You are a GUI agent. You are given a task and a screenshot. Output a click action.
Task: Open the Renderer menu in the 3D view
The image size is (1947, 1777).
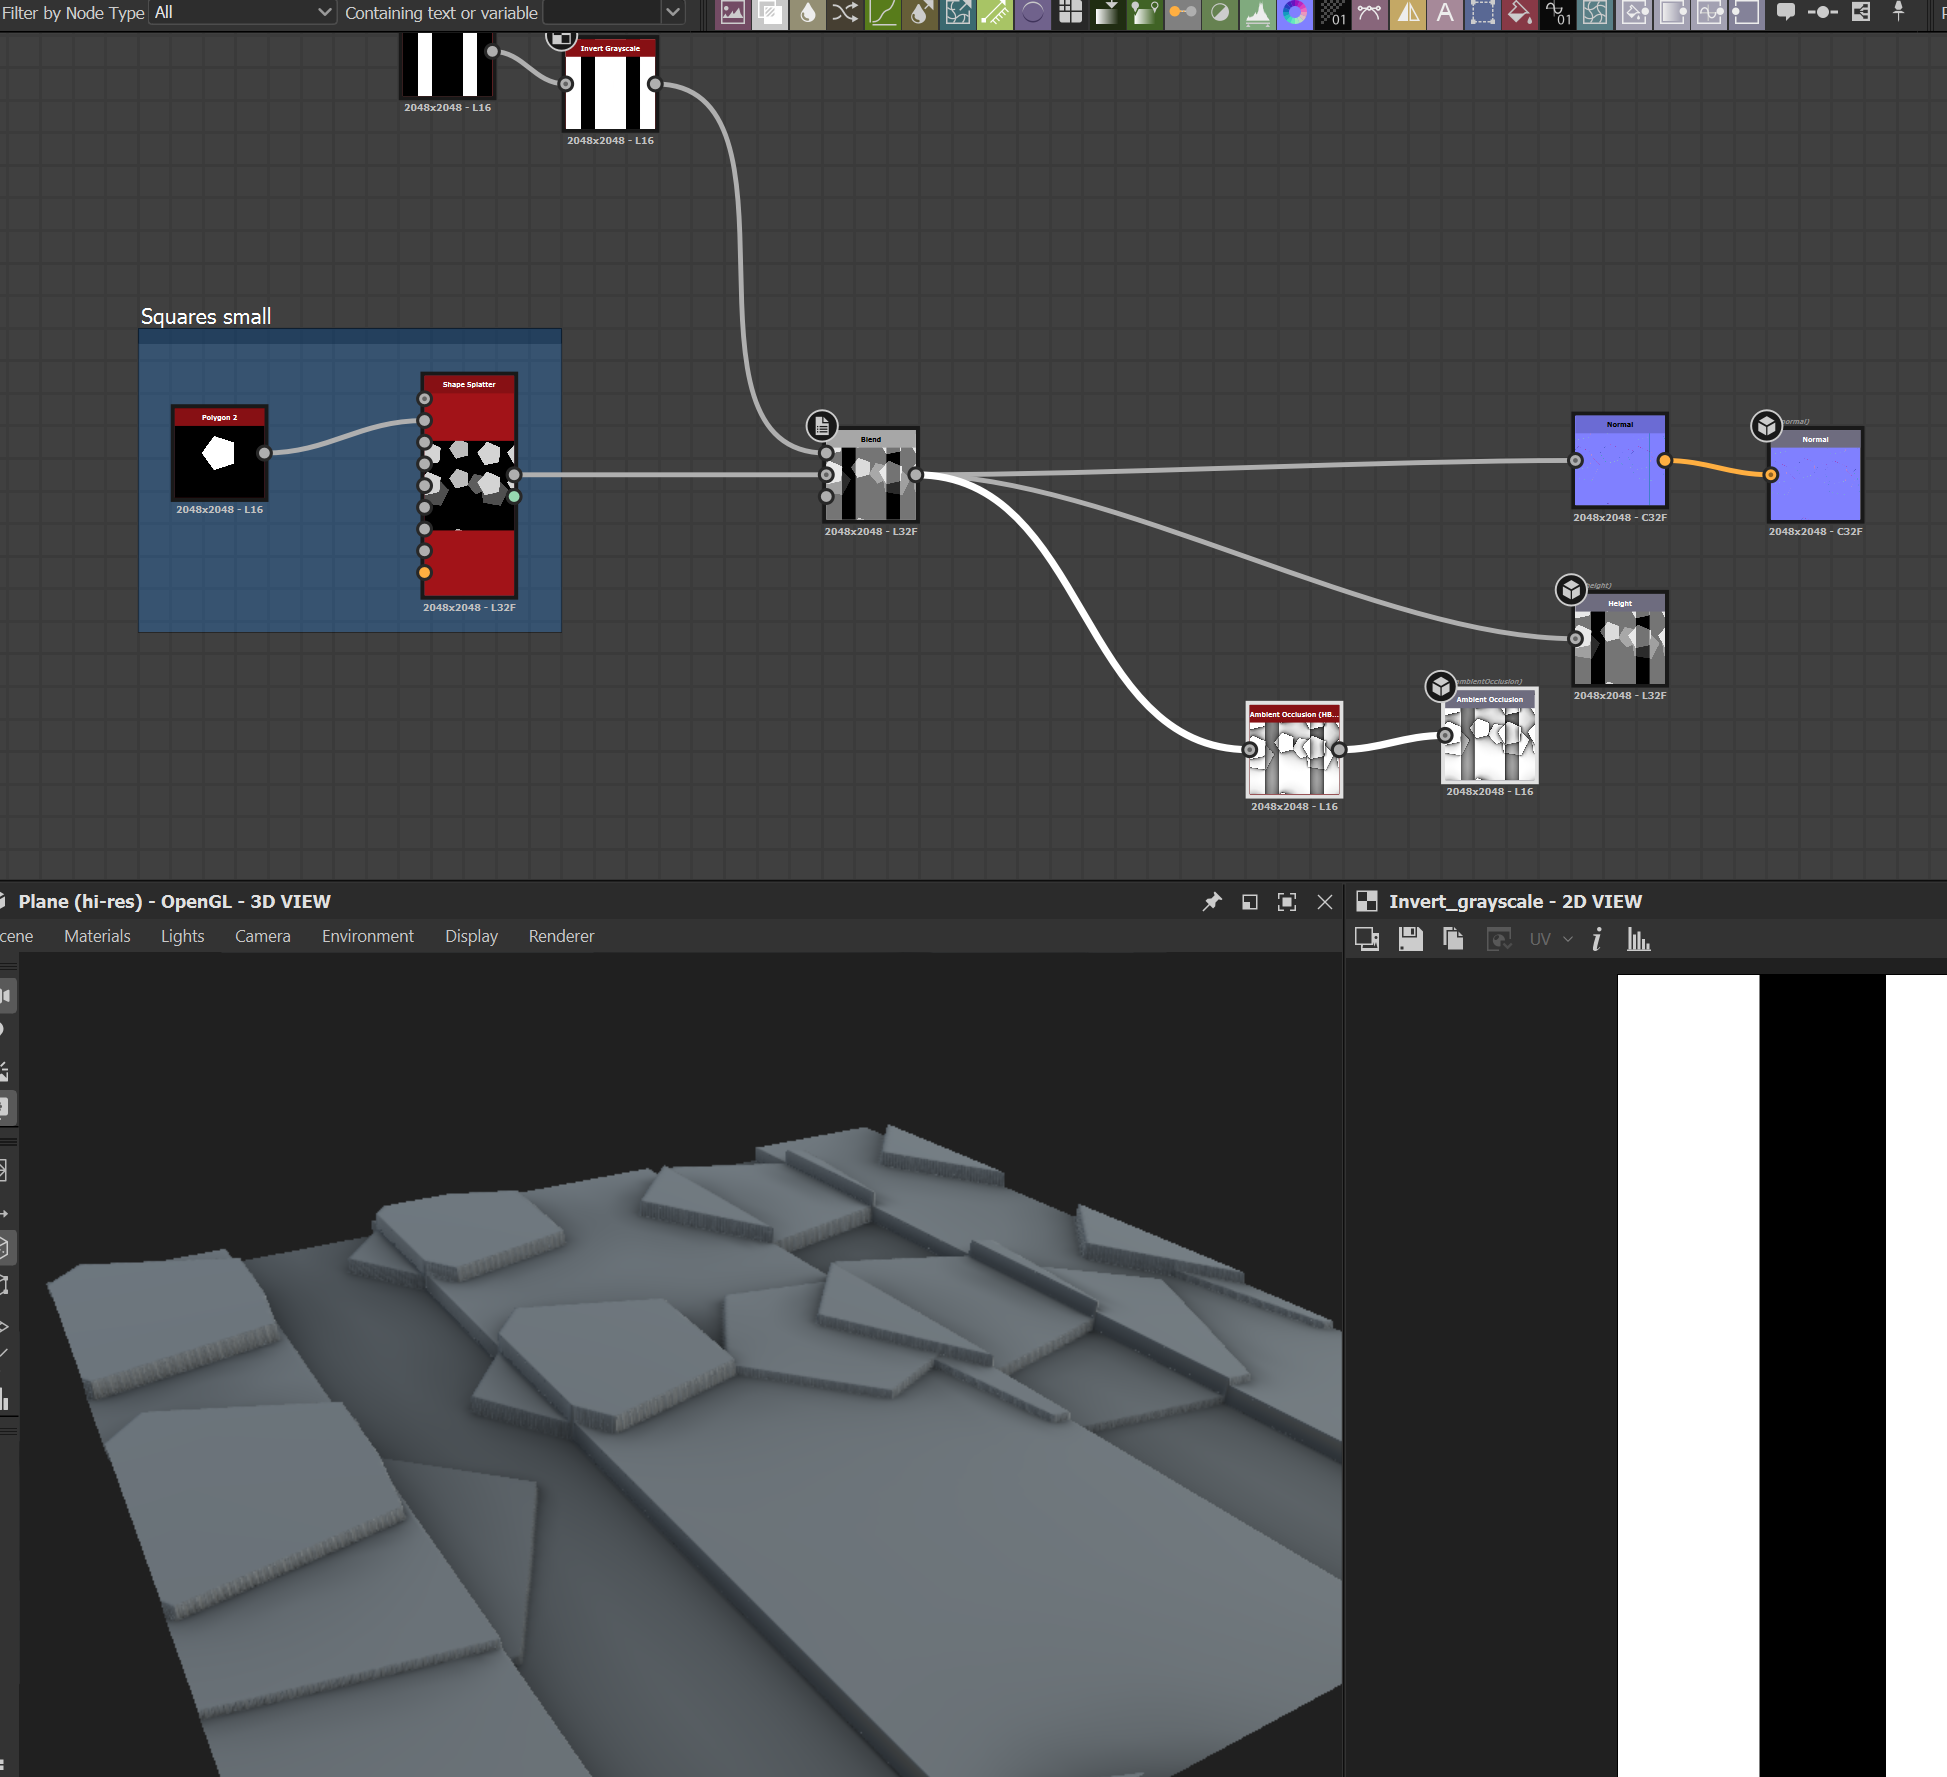(x=560, y=936)
